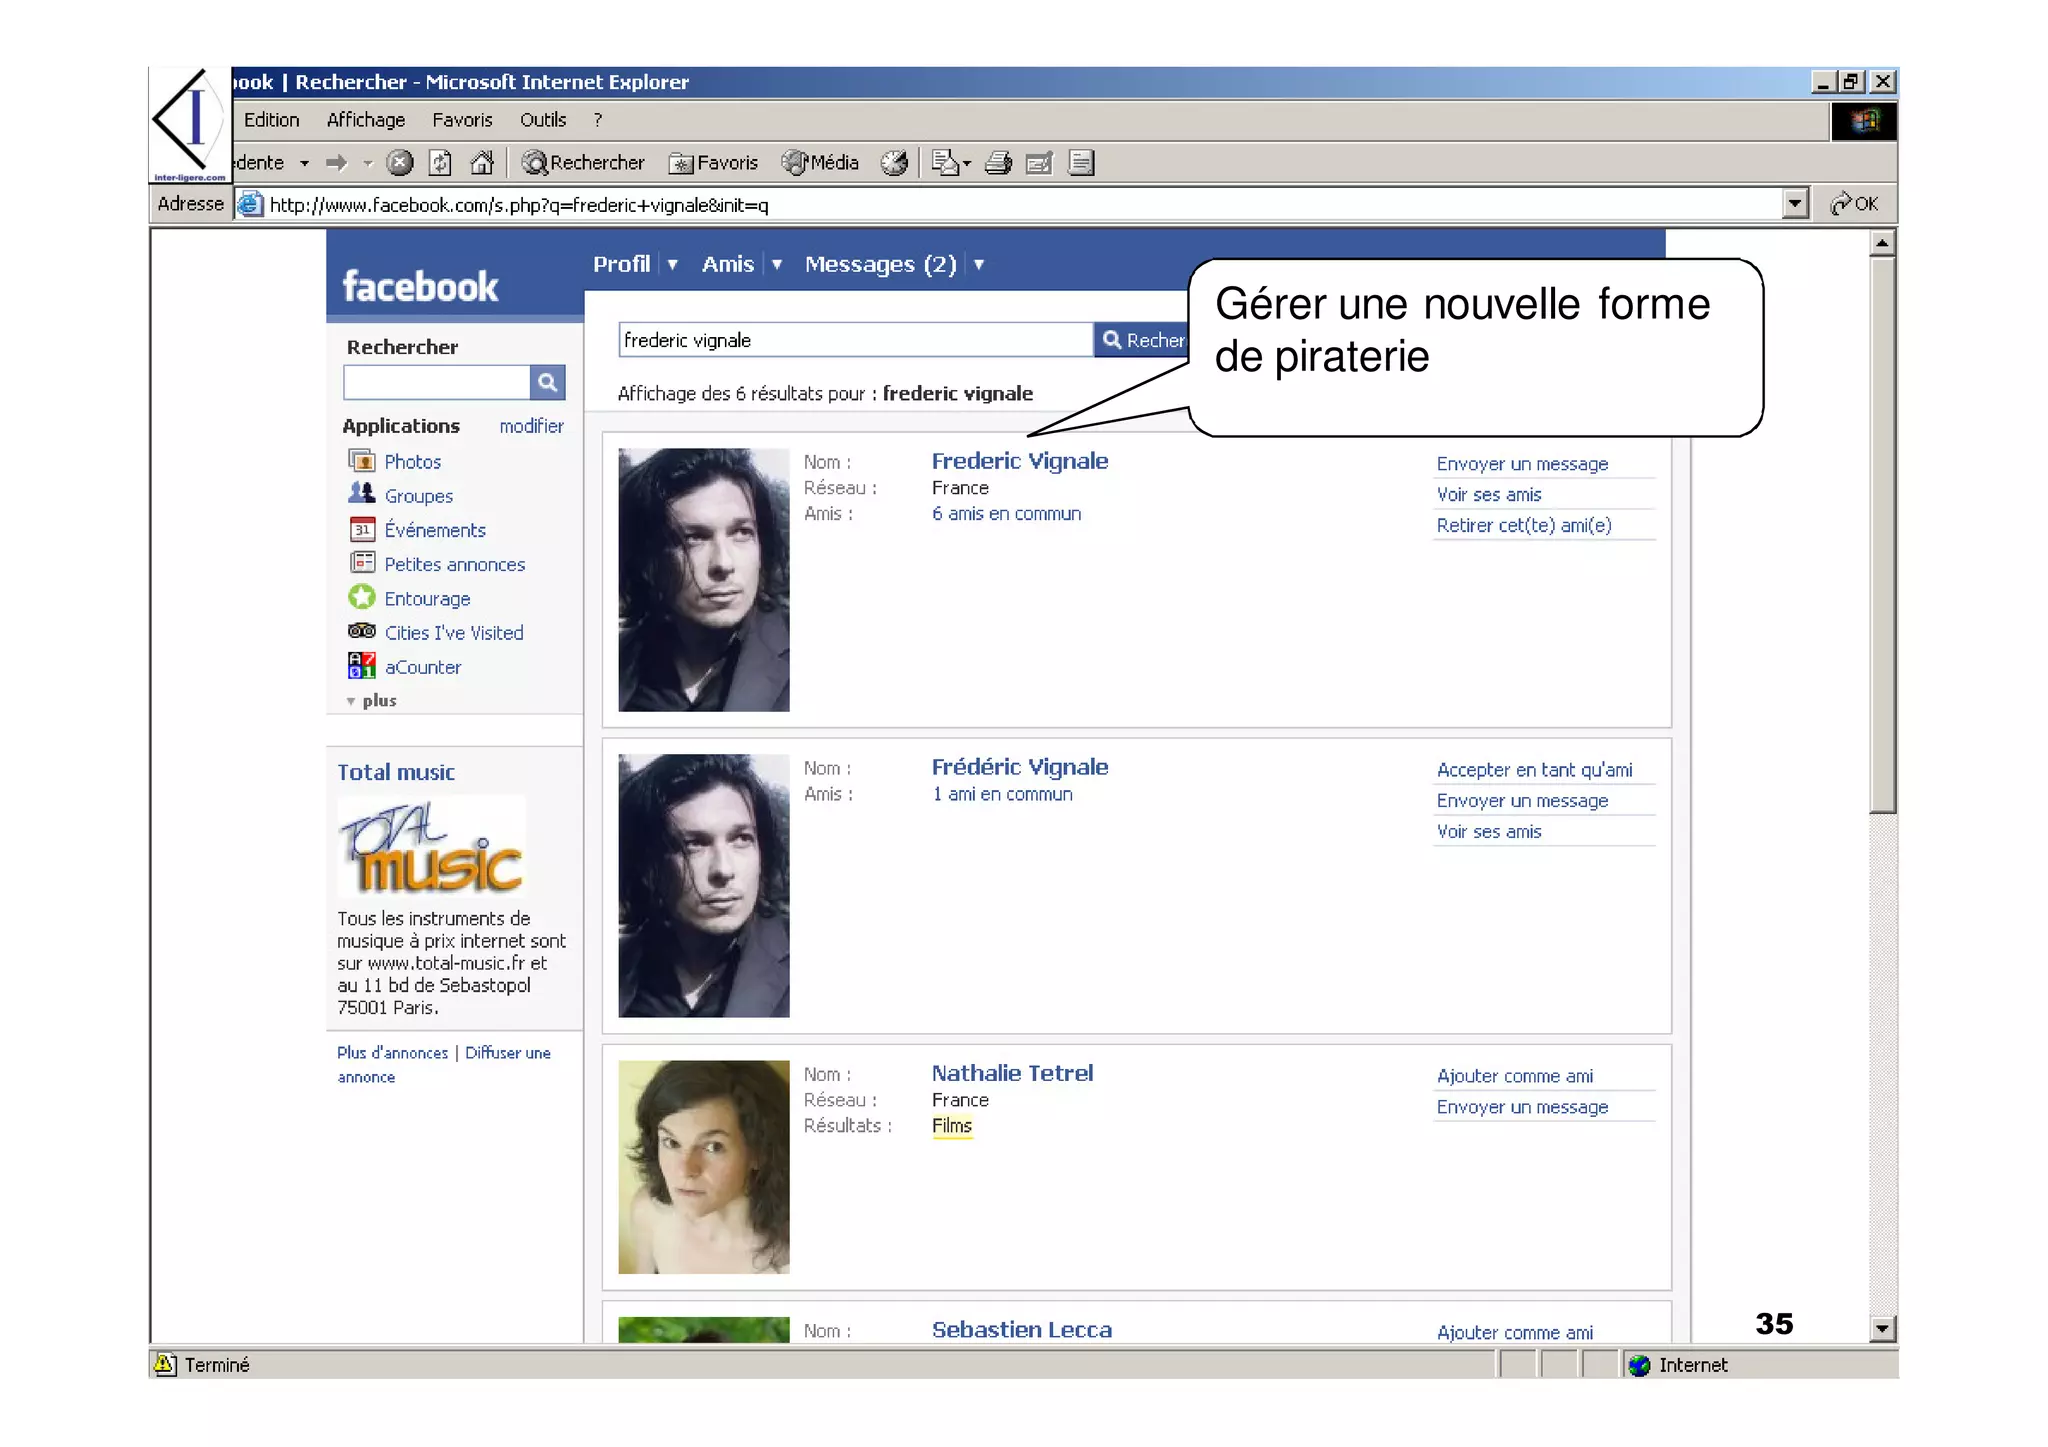Viewport: 2048px width, 1447px height.
Task: Click the History icon next to Média
Action: coord(894,163)
